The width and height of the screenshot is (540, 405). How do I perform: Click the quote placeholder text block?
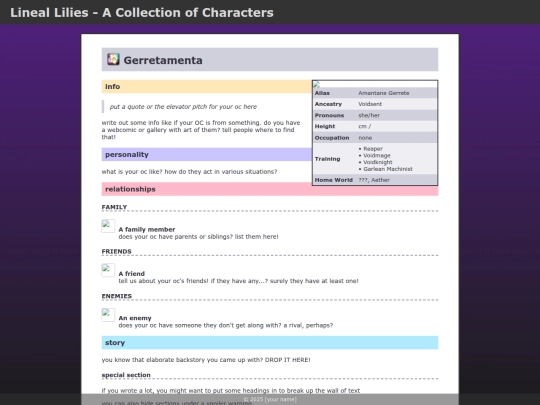tap(183, 107)
